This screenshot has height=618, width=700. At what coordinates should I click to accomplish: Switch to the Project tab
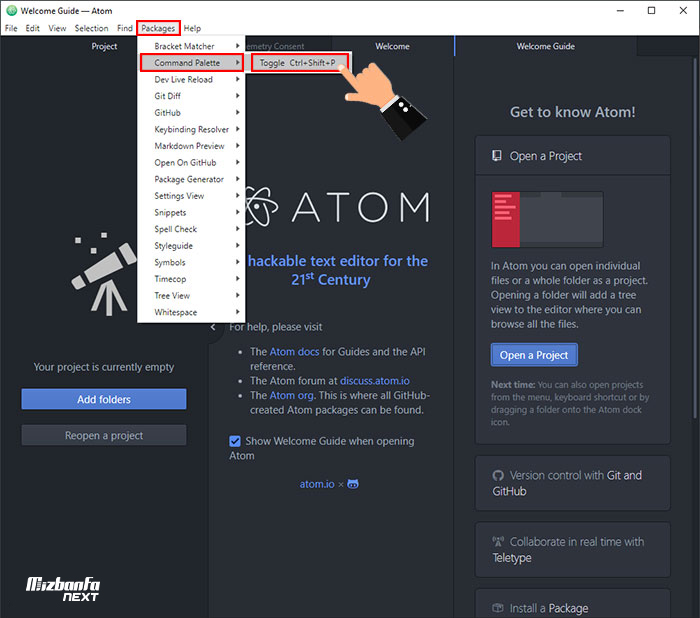tap(104, 46)
